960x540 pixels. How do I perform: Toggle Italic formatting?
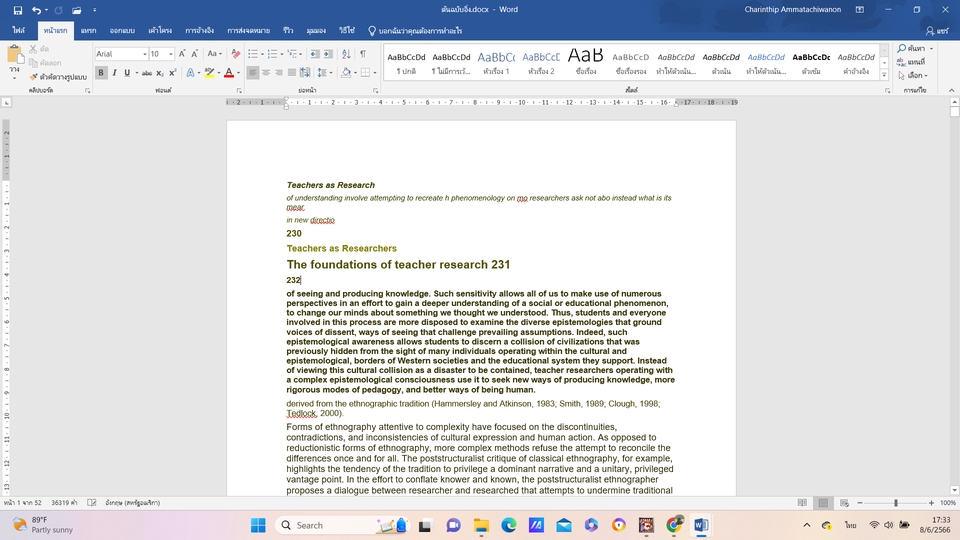pyautogui.click(x=114, y=73)
